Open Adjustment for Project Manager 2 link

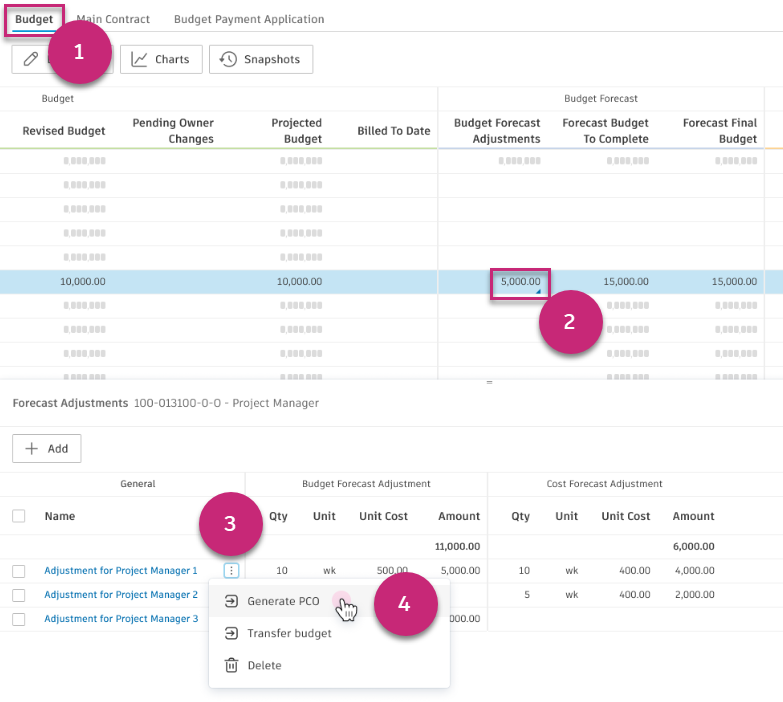pyautogui.click(x=121, y=595)
